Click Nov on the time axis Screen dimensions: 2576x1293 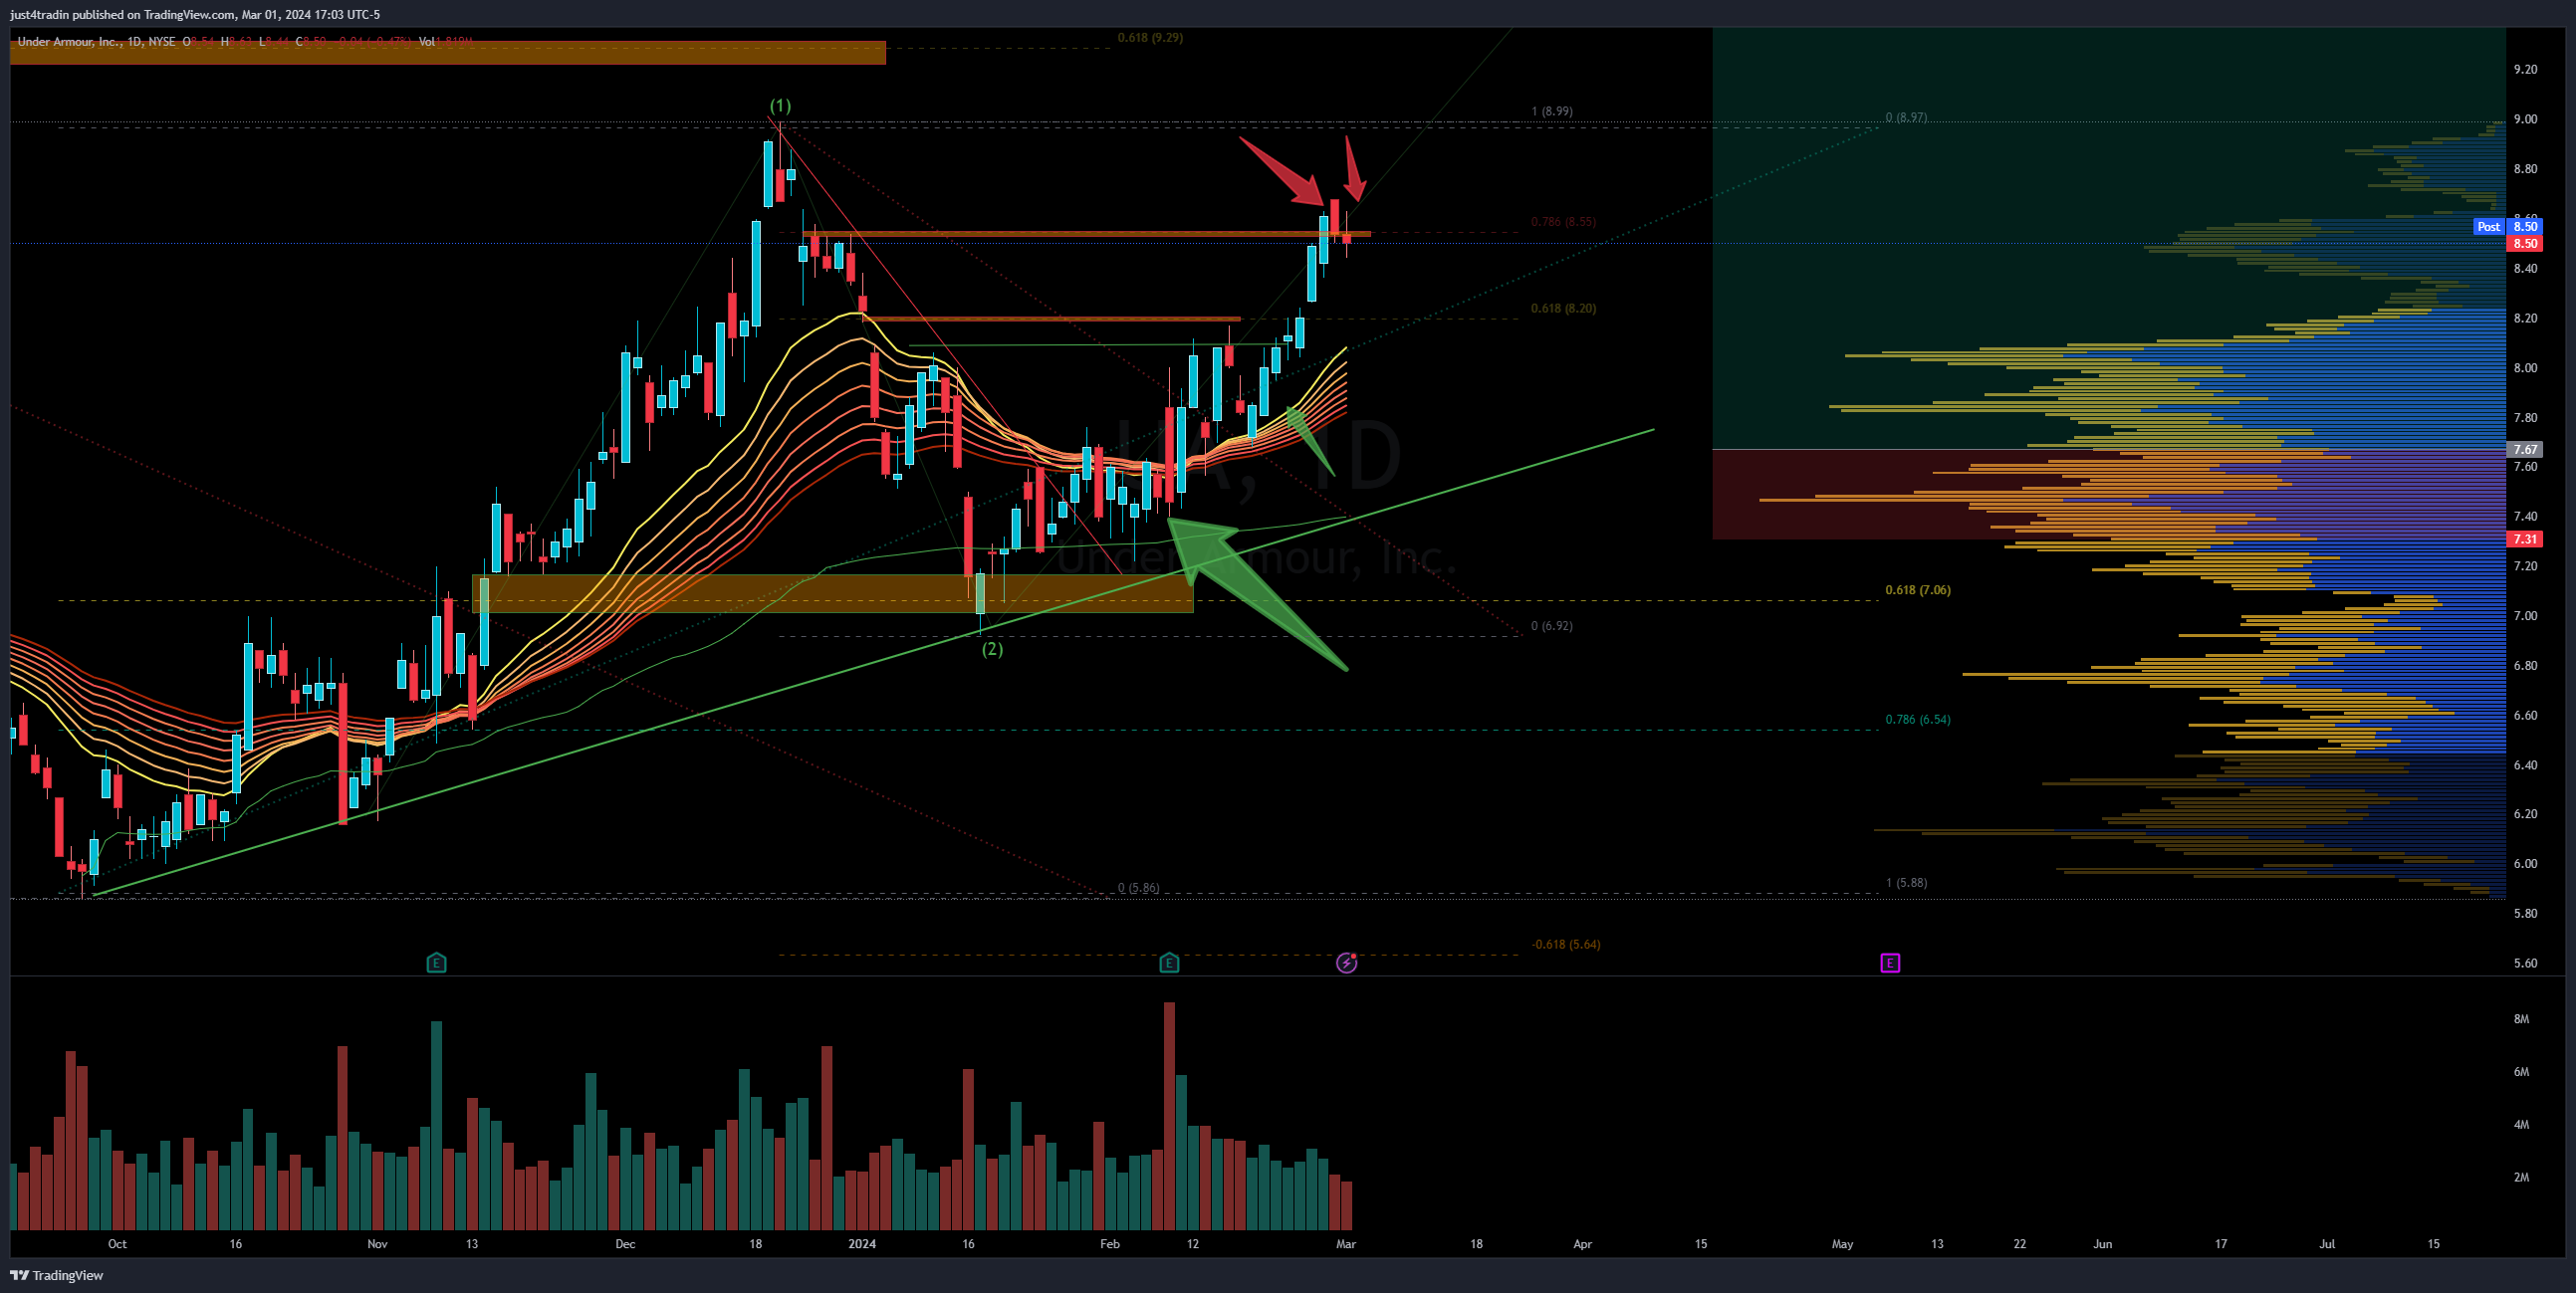[x=377, y=1244]
